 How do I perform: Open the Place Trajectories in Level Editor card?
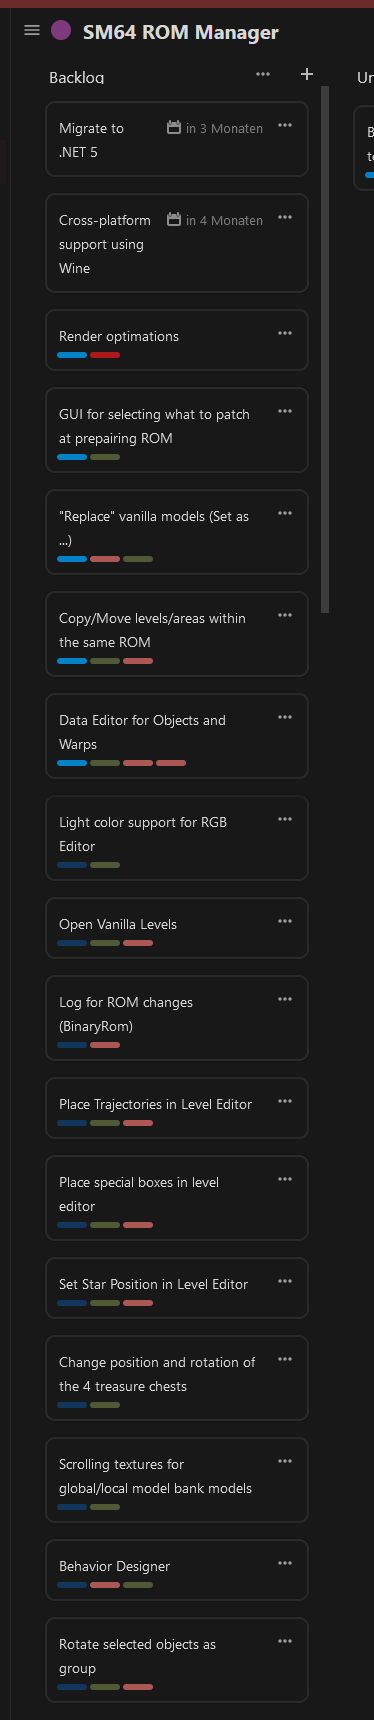pyautogui.click(x=177, y=1108)
